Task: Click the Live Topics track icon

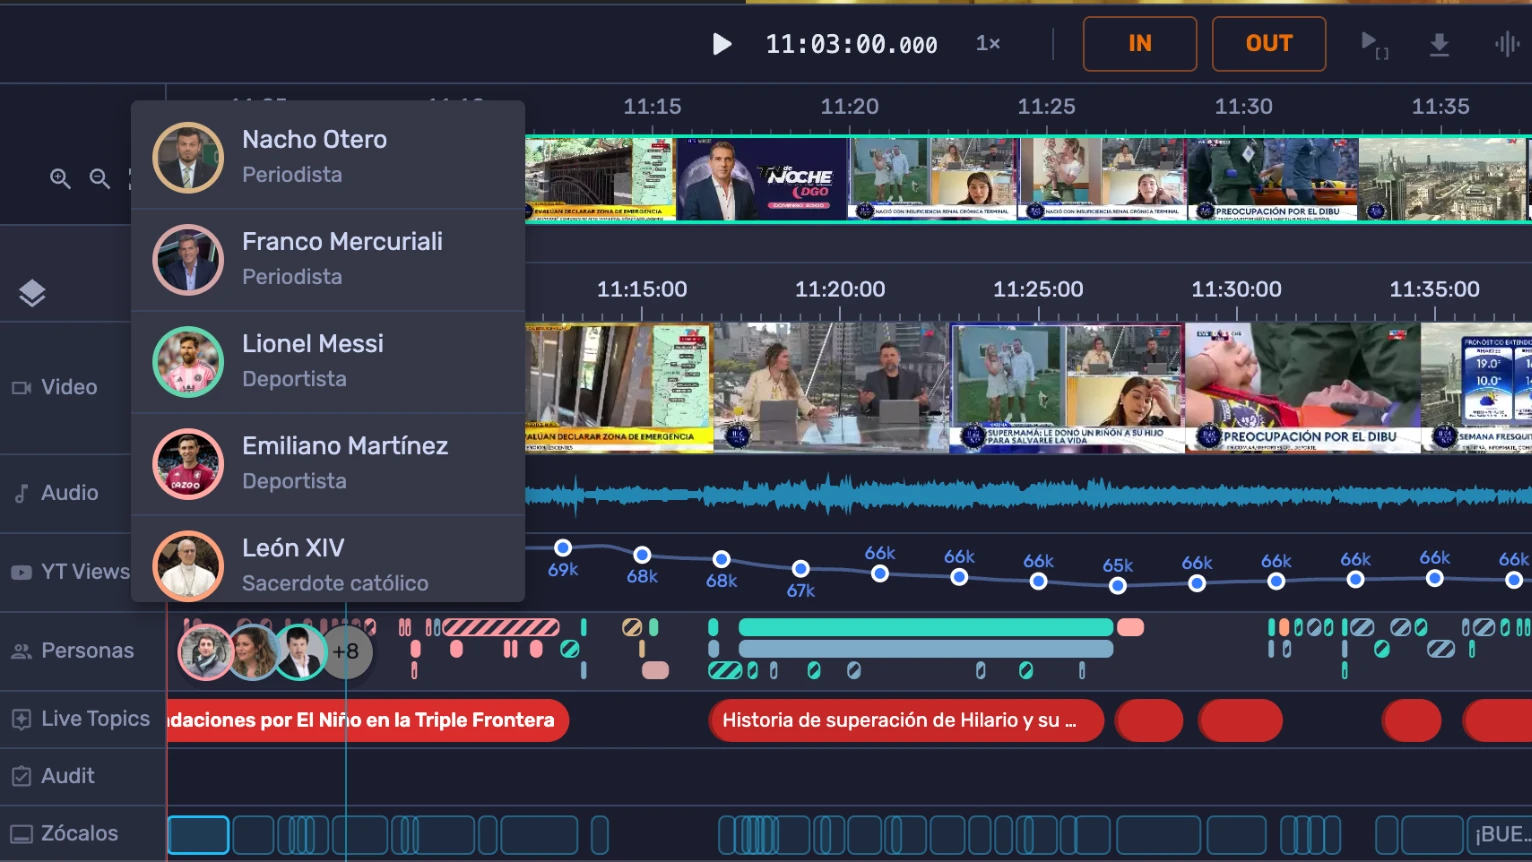Action: pyautogui.click(x=21, y=719)
